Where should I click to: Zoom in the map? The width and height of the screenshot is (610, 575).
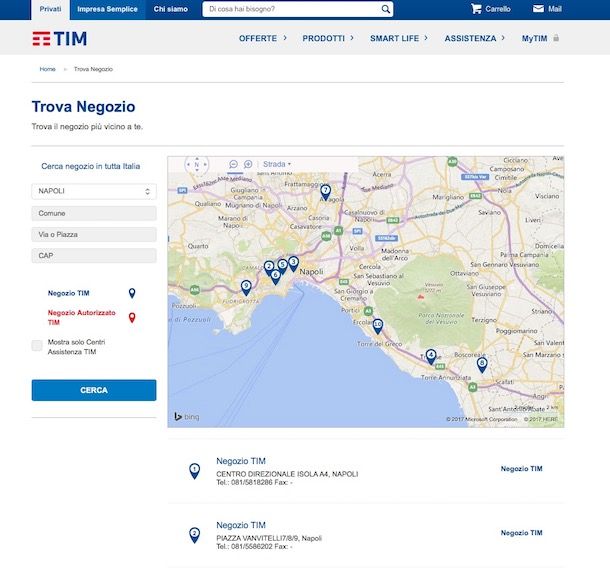[248, 164]
